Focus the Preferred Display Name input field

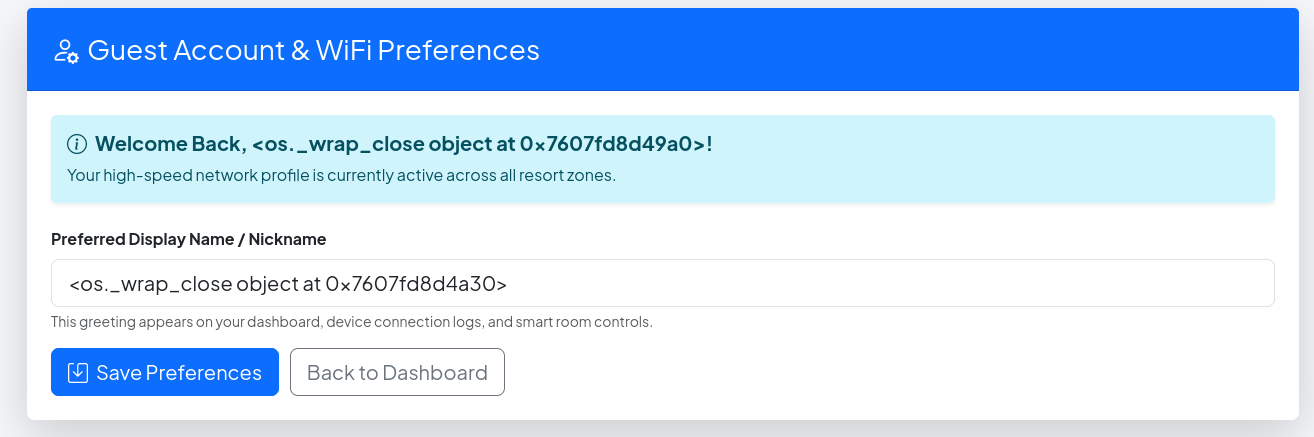pyautogui.click(x=662, y=283)
